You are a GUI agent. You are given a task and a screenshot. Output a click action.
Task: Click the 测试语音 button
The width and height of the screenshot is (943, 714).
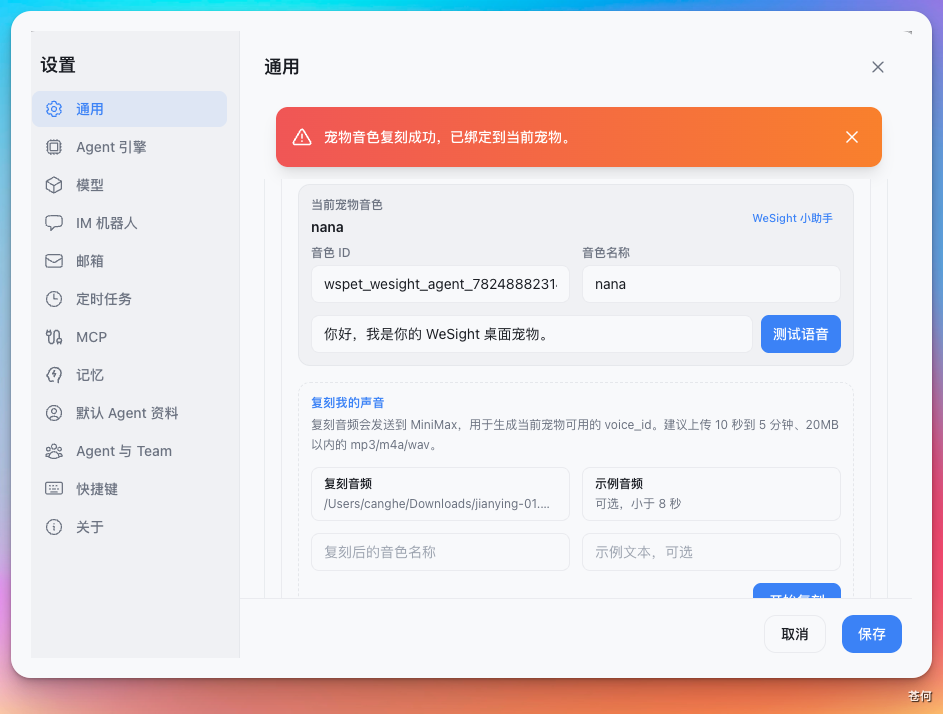800,334
